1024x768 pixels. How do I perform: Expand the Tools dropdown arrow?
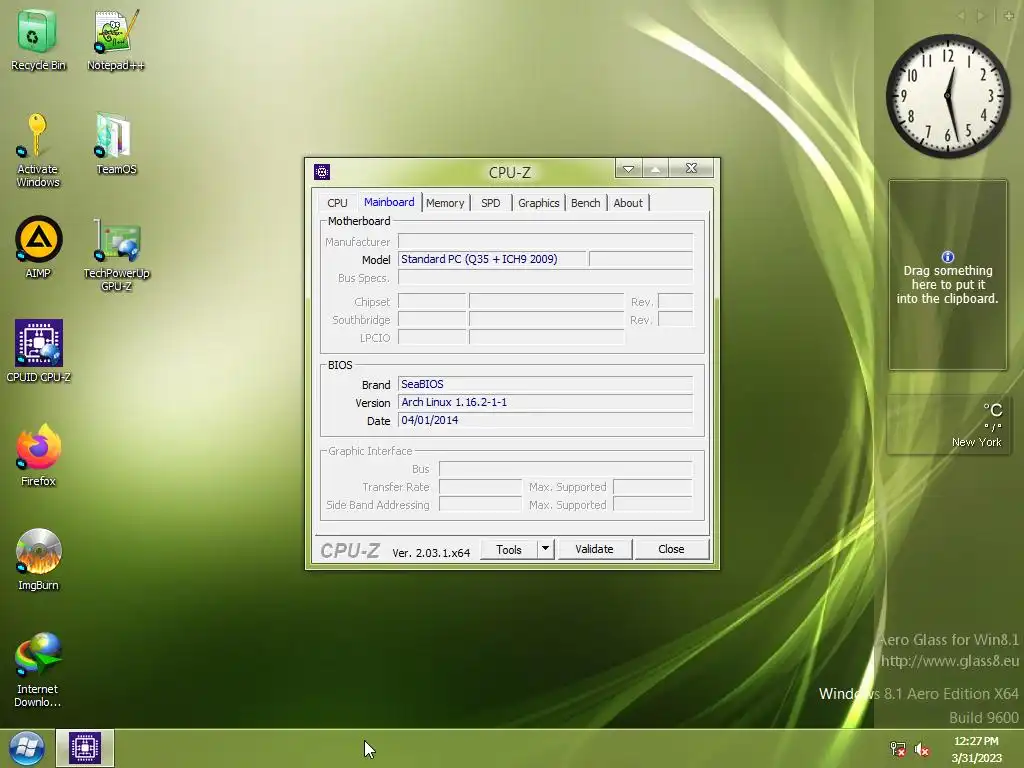(545, 549)
